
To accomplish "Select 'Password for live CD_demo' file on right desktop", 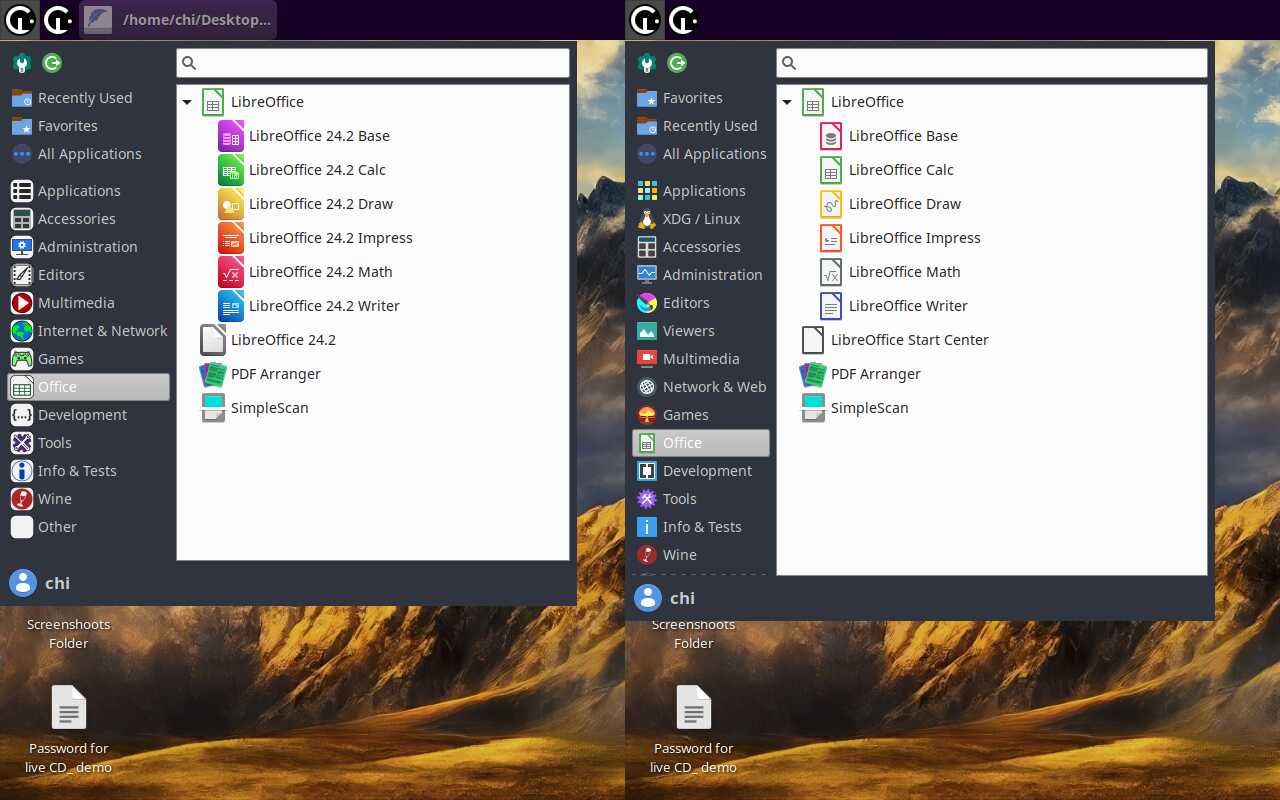I will click(694, 730).
